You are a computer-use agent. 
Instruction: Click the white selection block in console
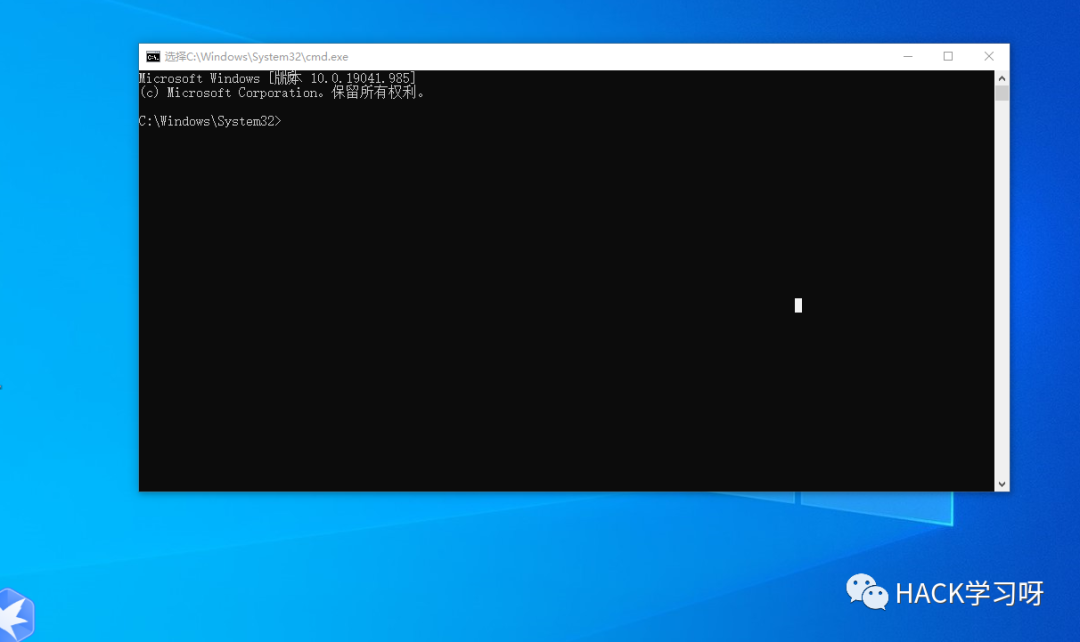point(798,305)
